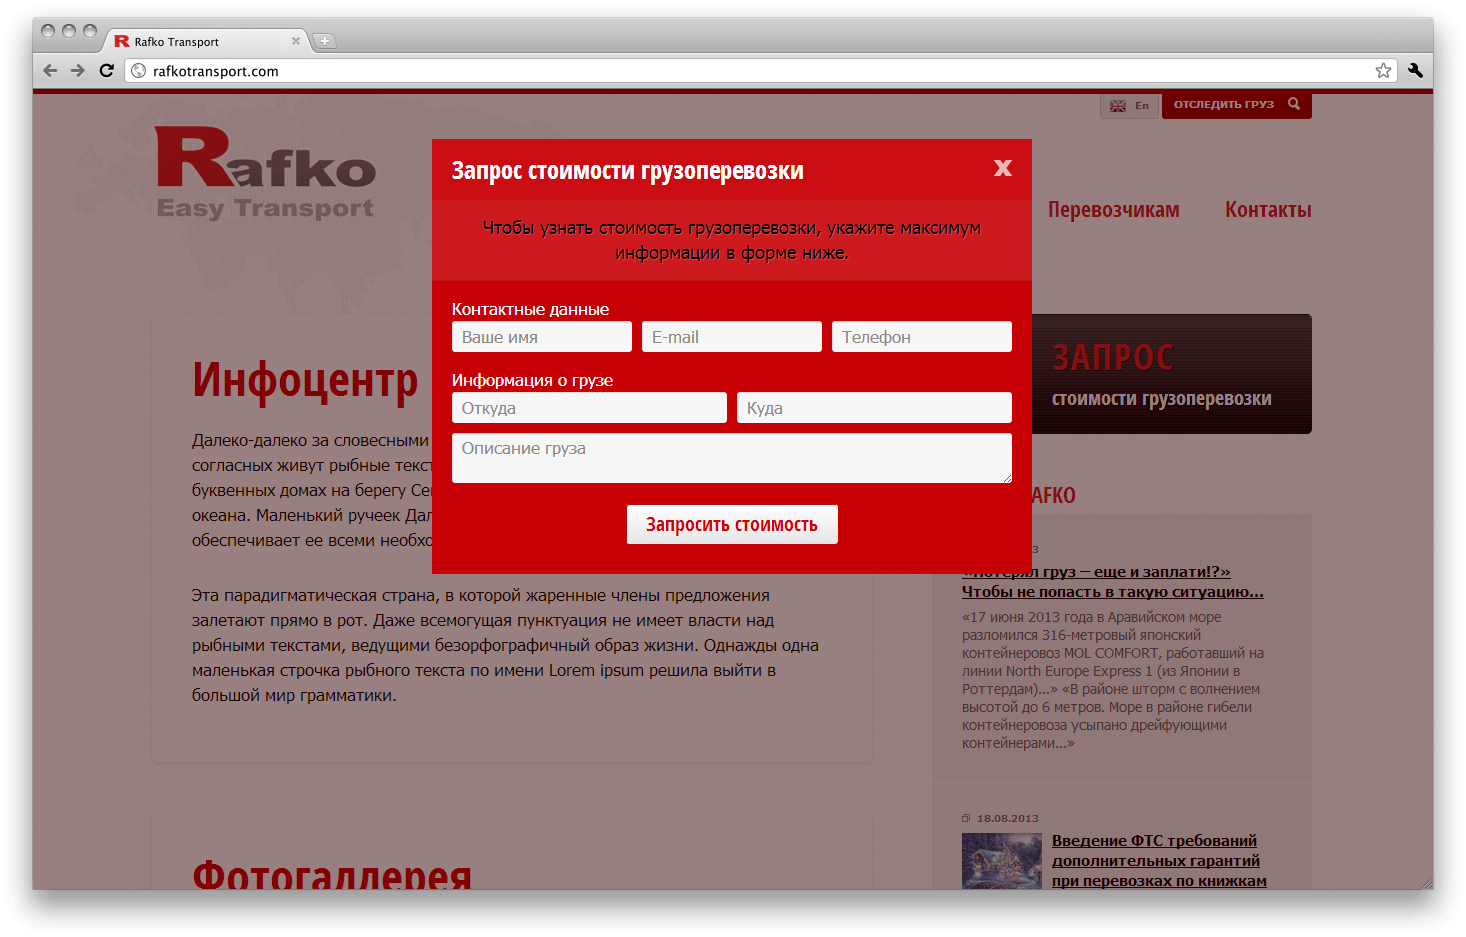Click the browser back arrow
This screenshot has height=937, width=1466.
[x=50, y=71]
